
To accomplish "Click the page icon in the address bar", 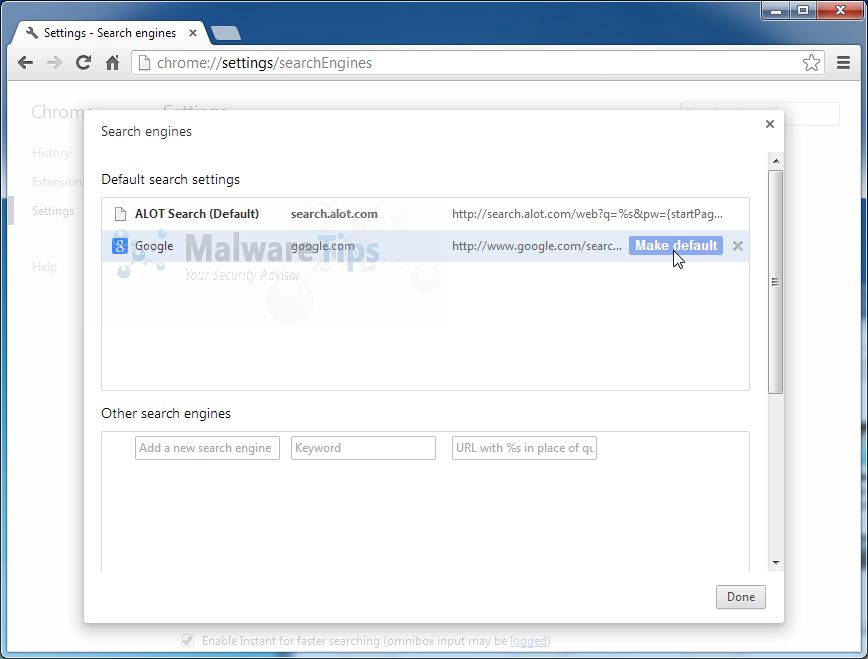I will click(x=144, y=63).
